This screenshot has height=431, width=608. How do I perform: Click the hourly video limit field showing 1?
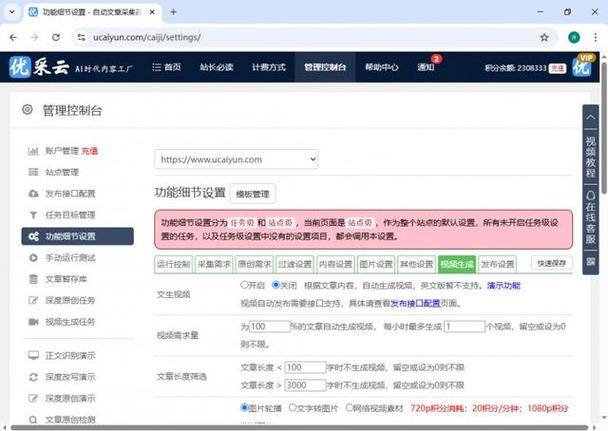465,326
